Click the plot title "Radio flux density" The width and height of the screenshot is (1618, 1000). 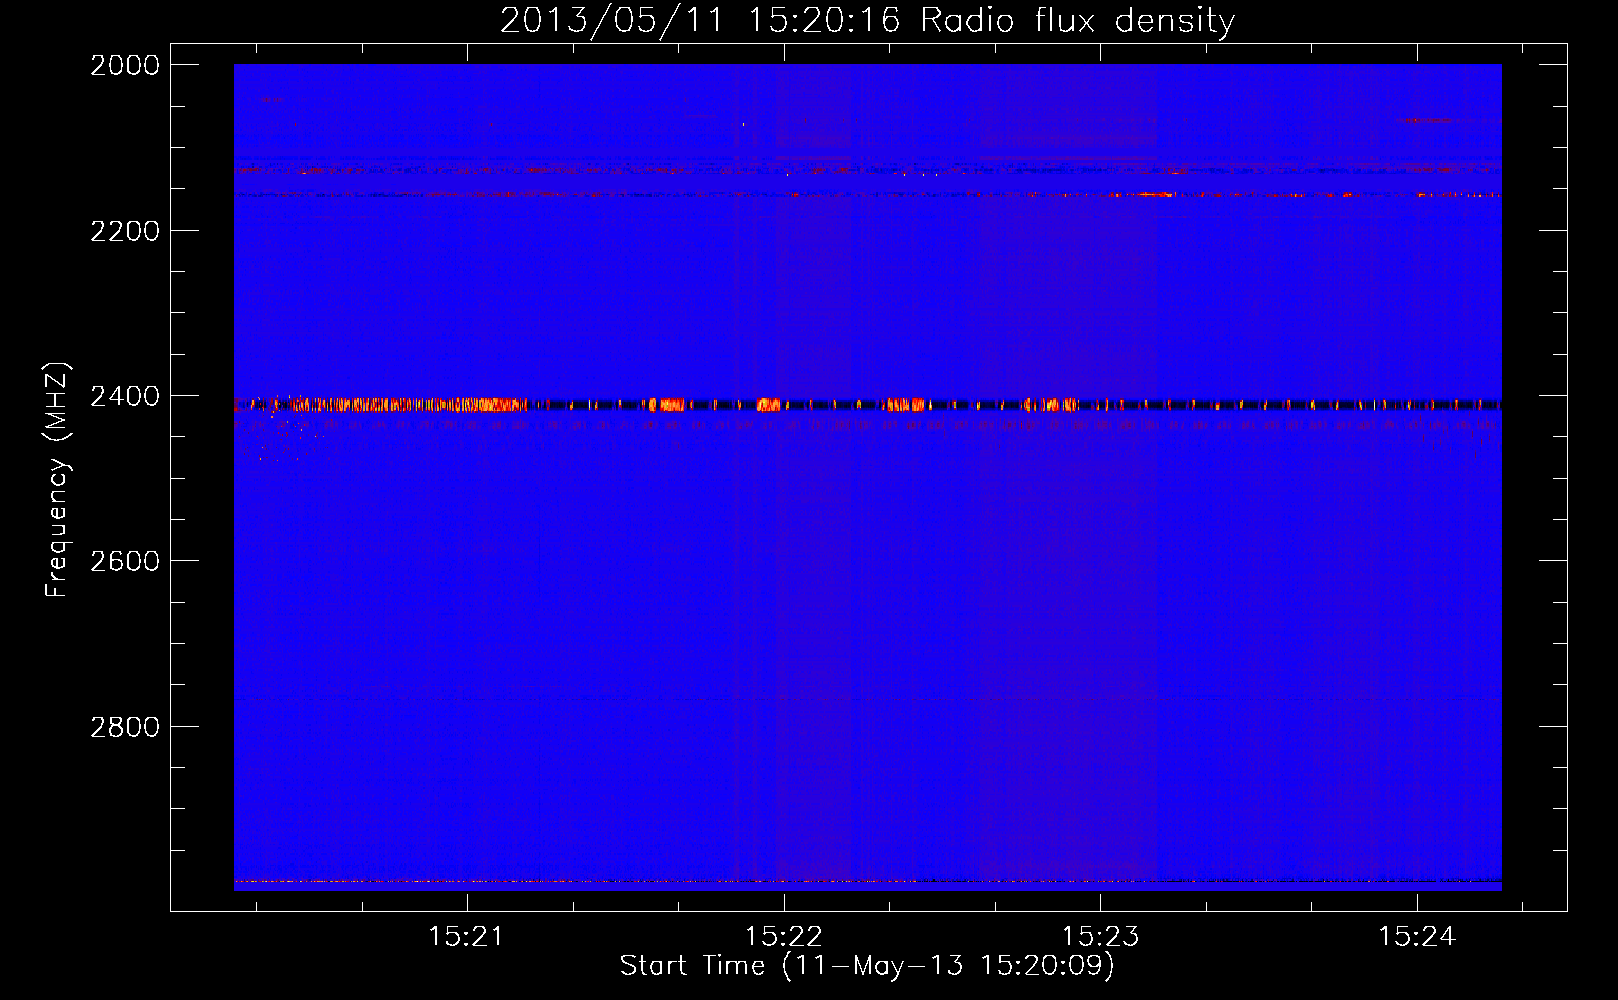click(x=1077, y=20)
